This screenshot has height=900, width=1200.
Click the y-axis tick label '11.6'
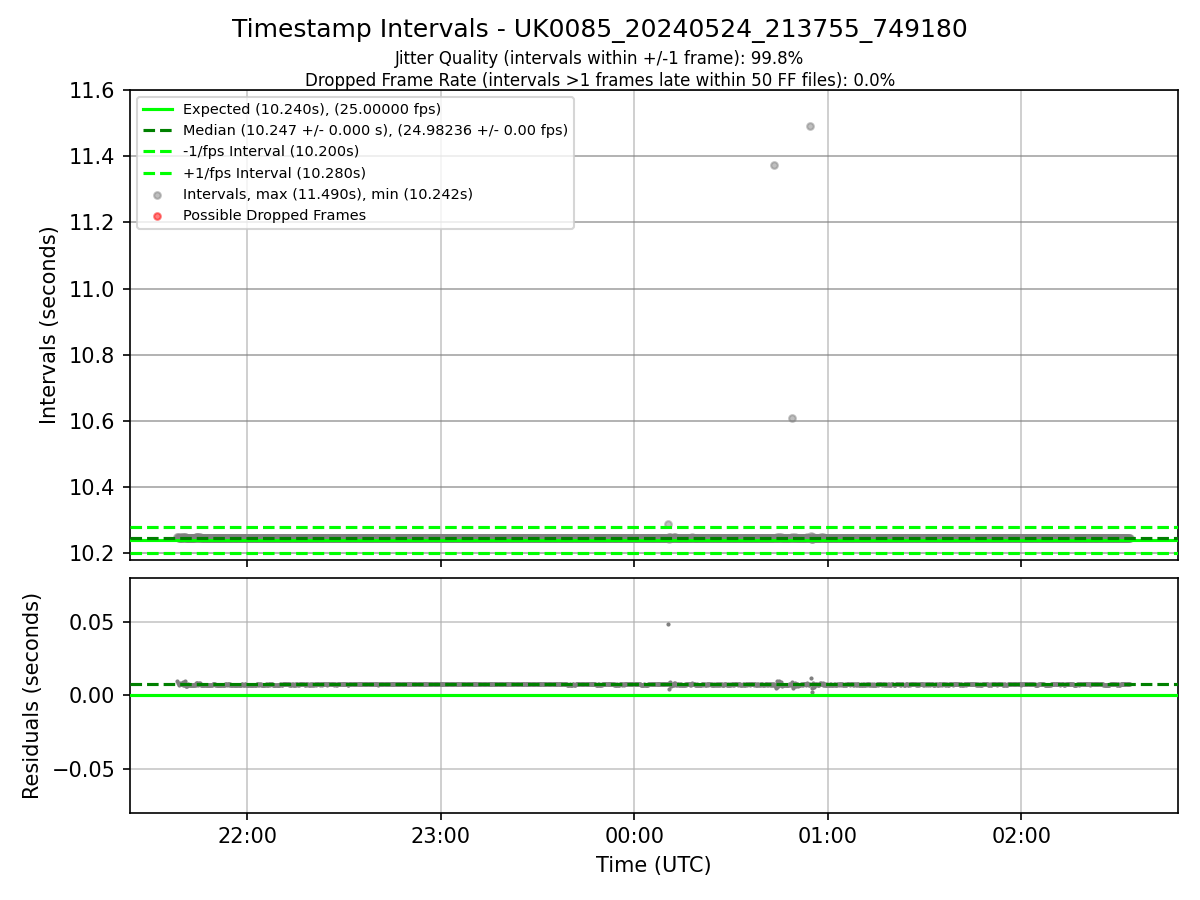tap(92, 91)
